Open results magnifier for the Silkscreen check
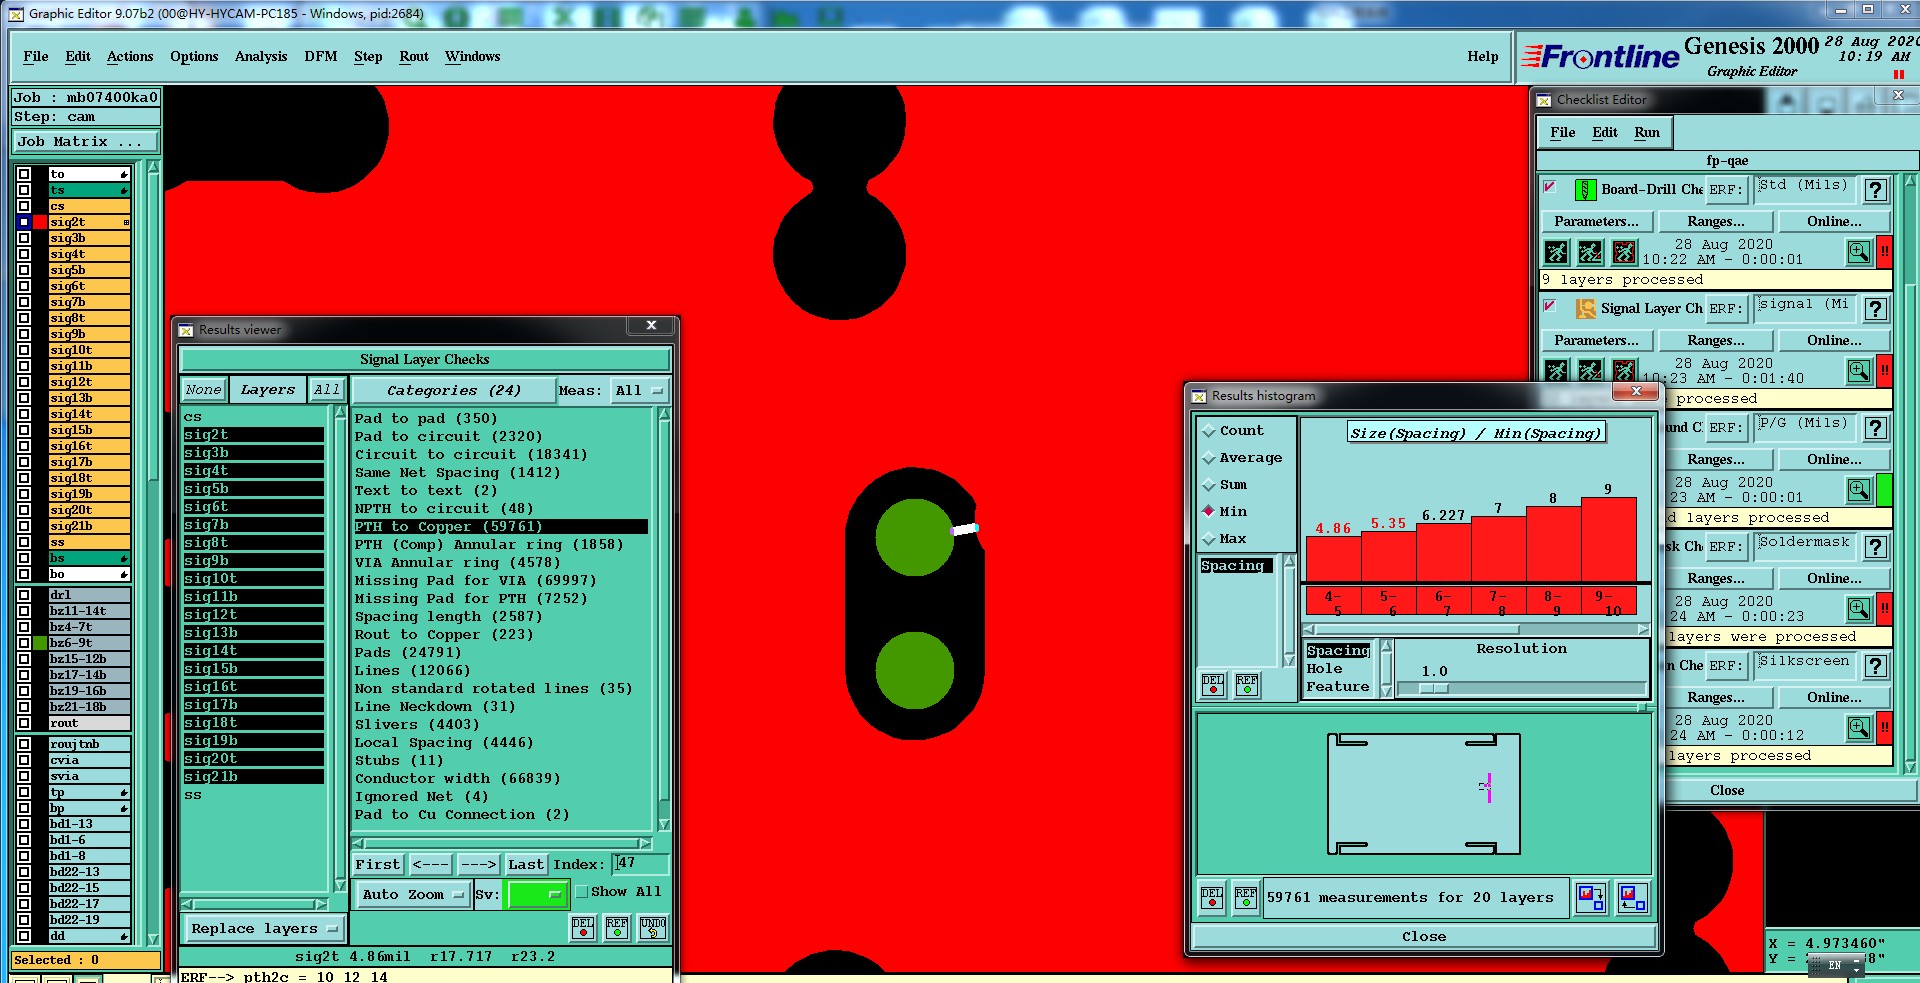 click(1858, 728)
